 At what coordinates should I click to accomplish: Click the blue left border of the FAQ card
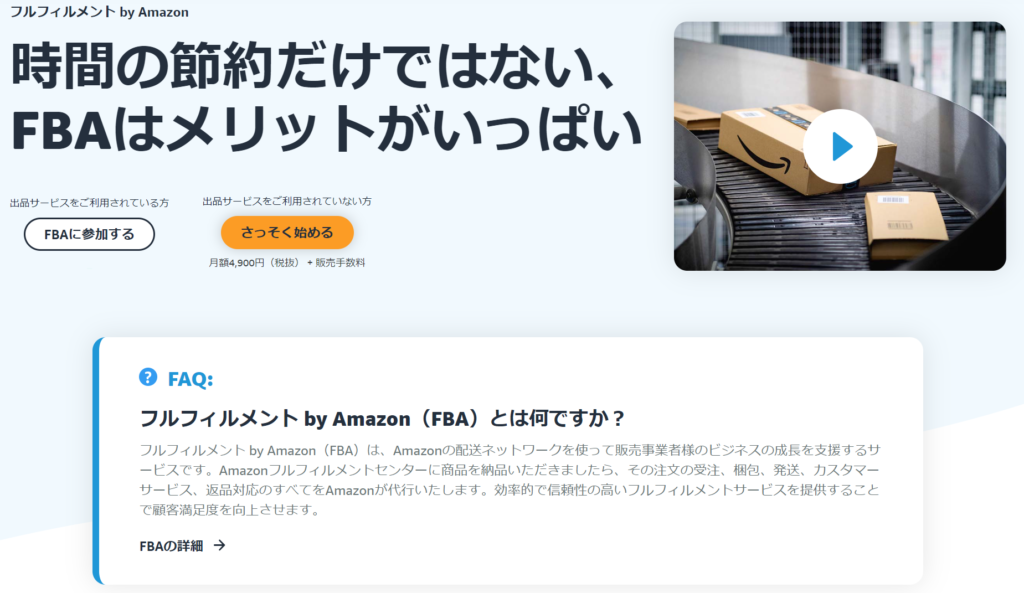[96, 461]
